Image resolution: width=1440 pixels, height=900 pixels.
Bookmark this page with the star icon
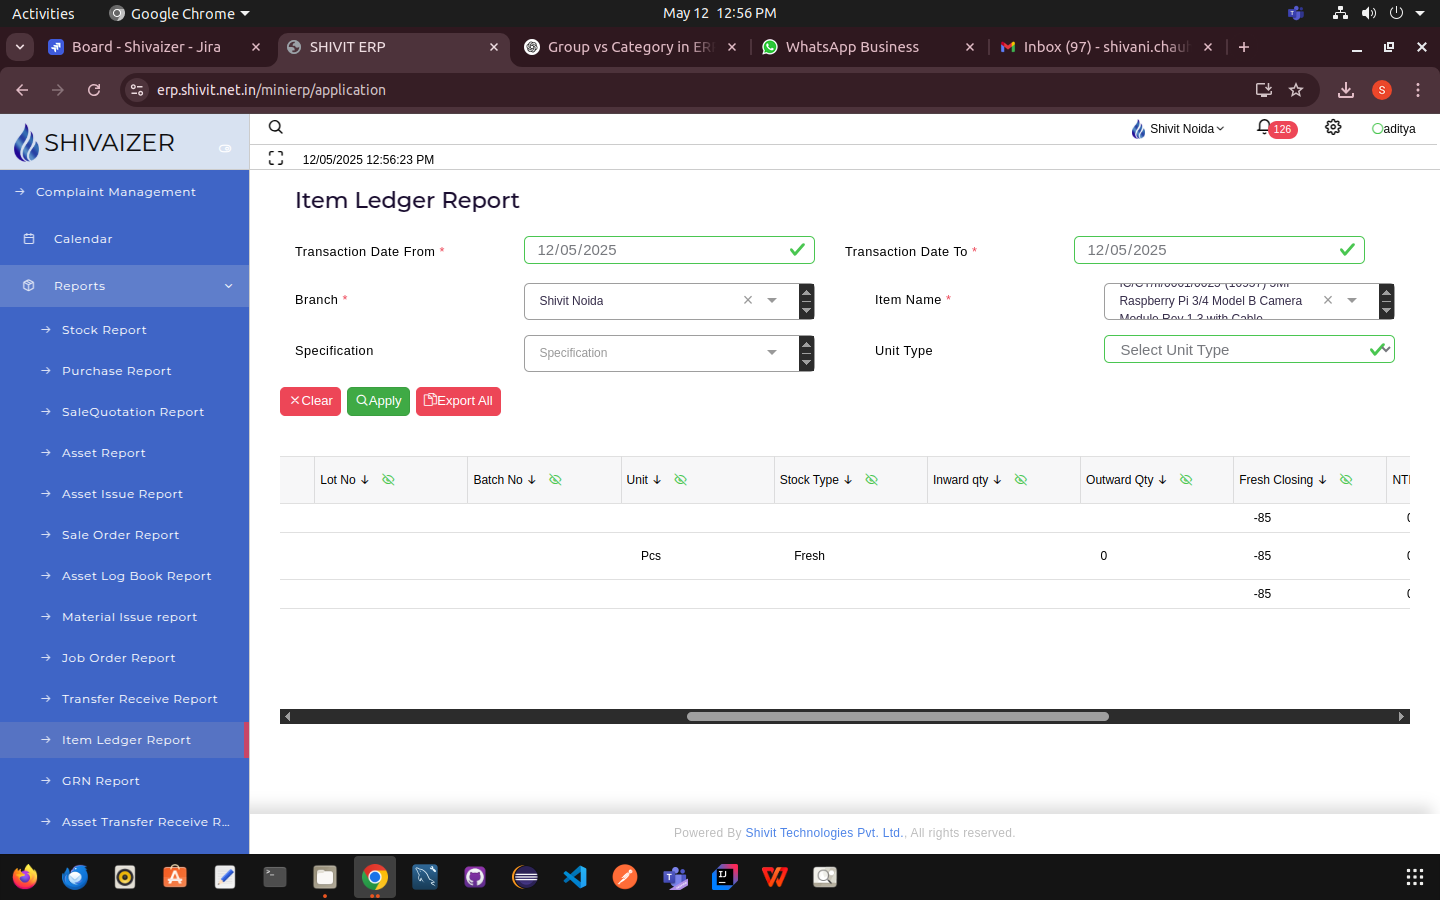click(x=1296, y=90)
